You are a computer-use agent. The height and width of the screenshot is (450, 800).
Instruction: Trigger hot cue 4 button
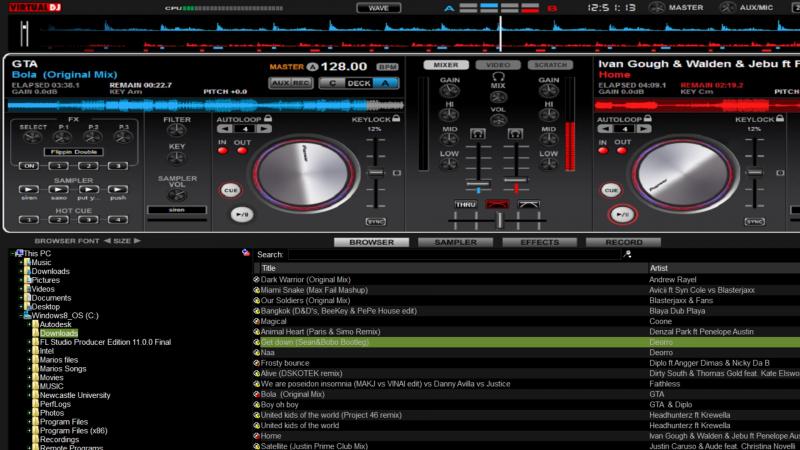[x=118, y=220]
